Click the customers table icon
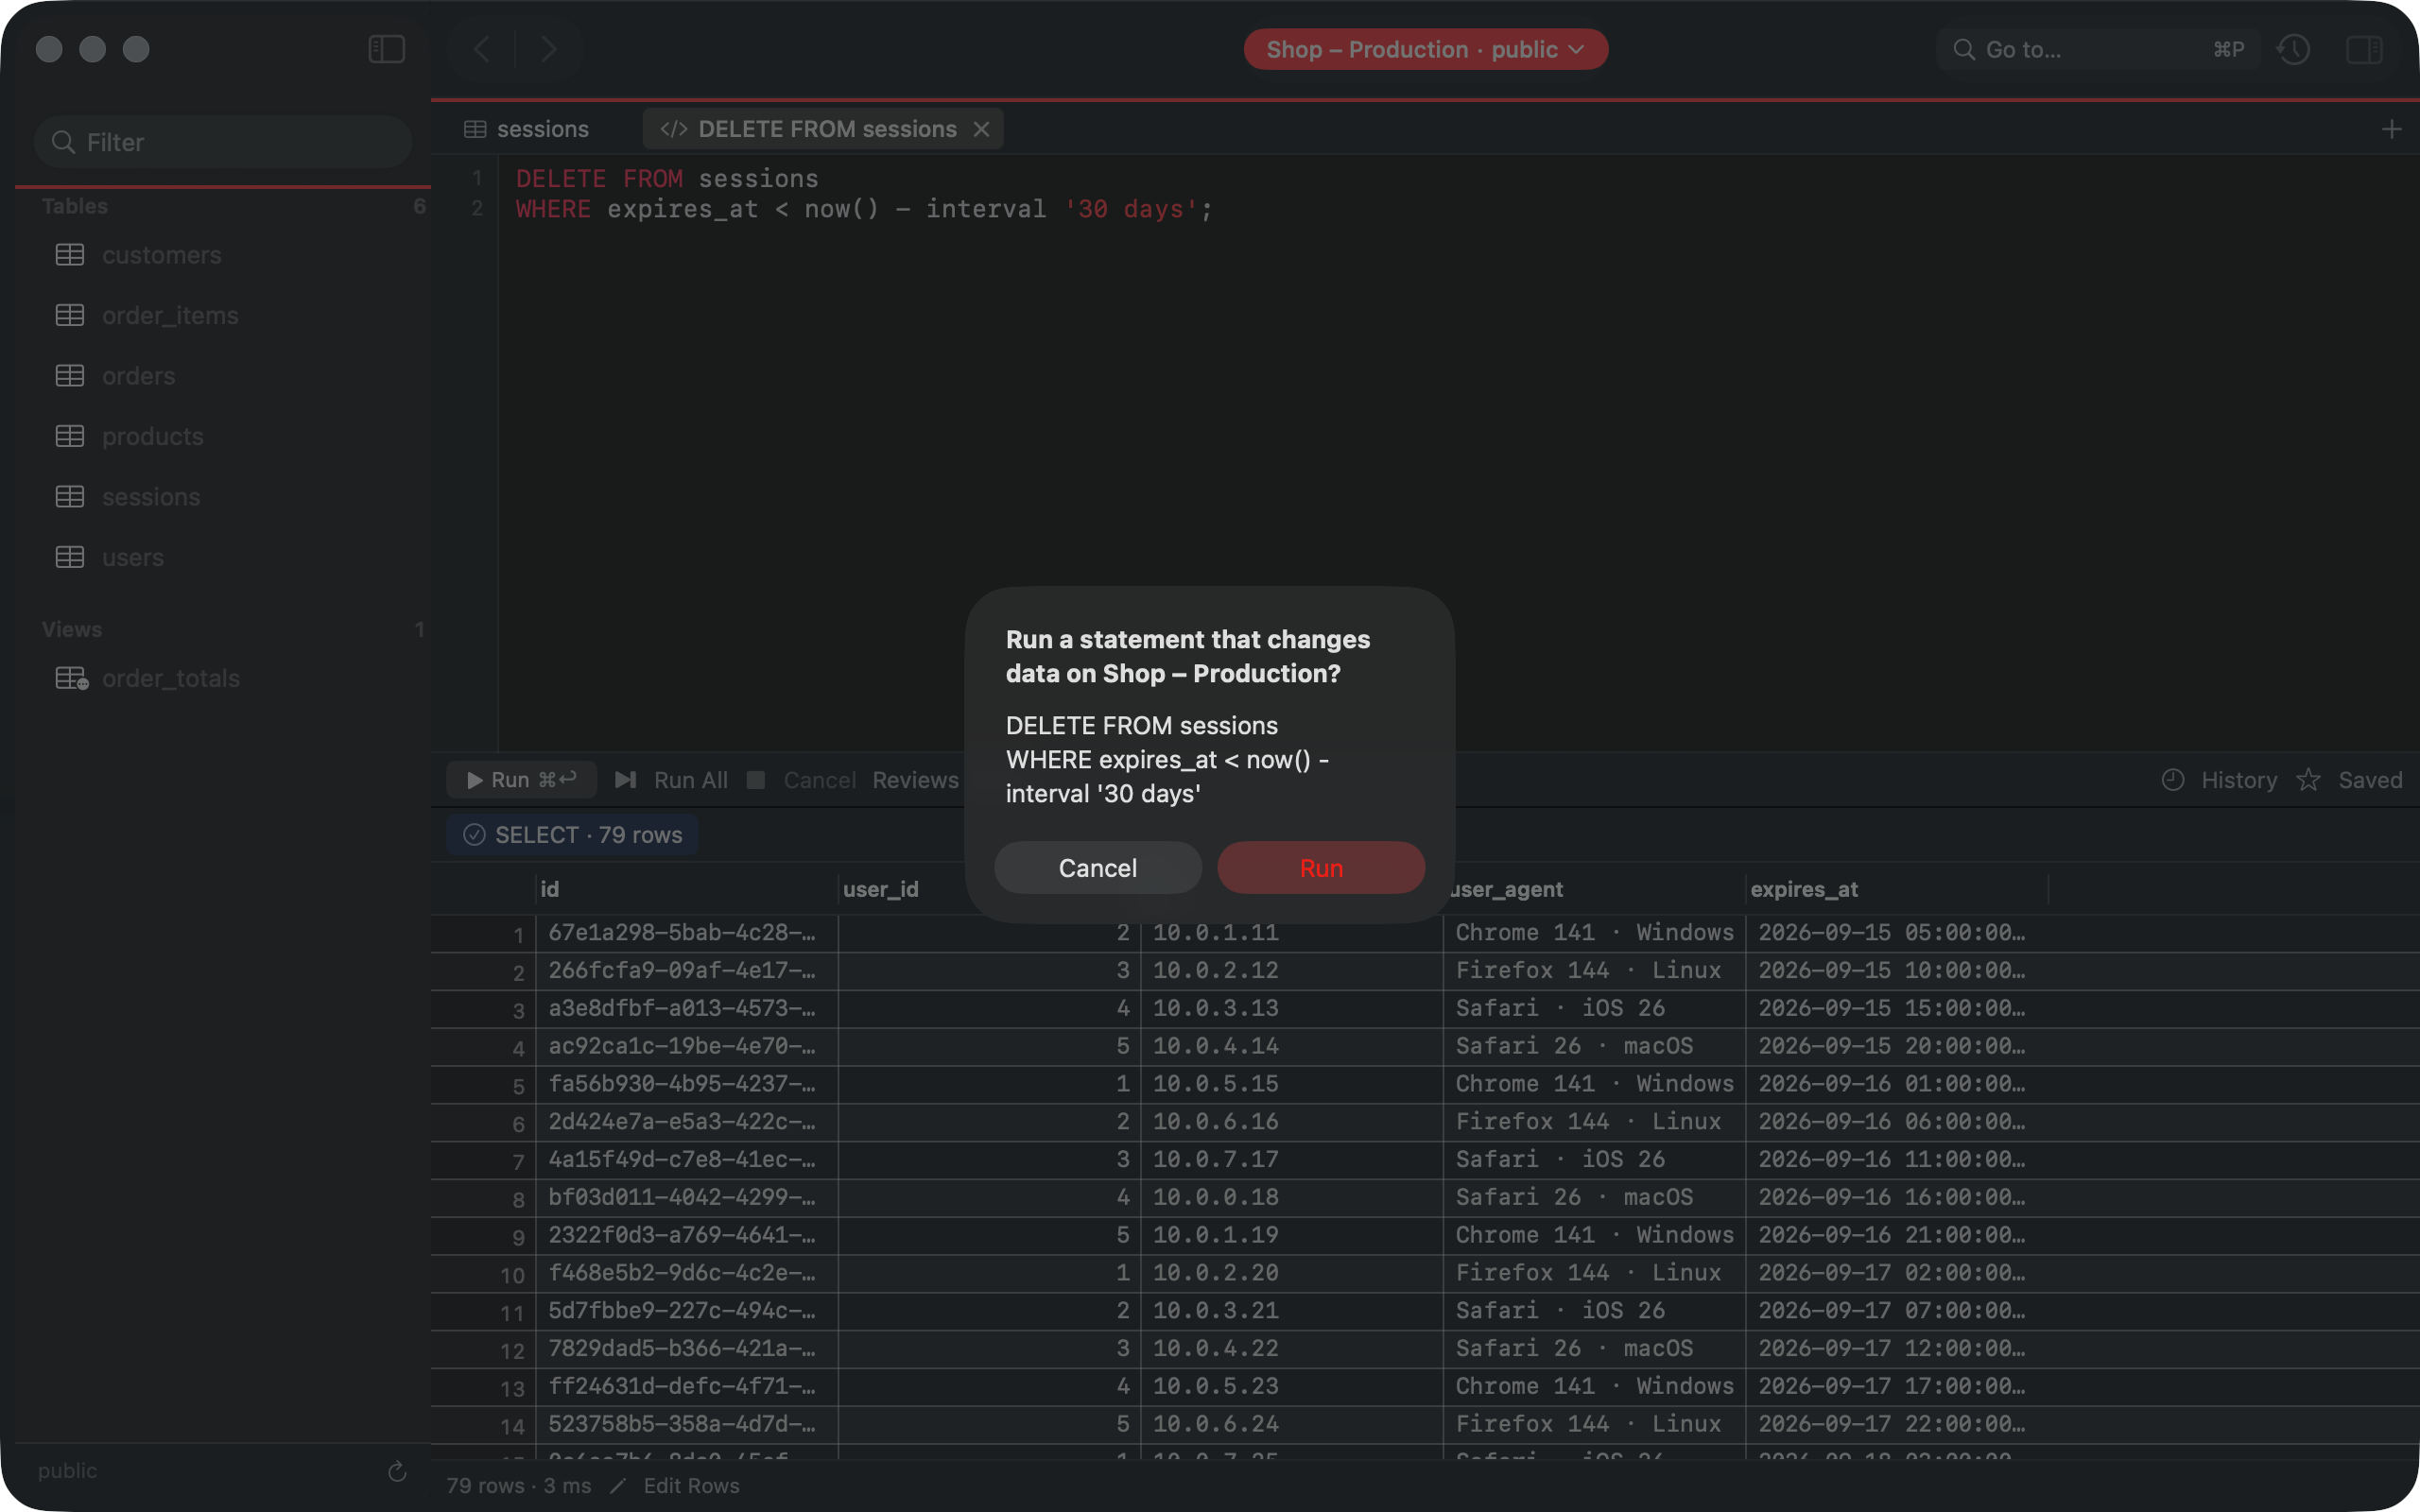Viewport: 2420px width, 1512px height. (70, 255)
